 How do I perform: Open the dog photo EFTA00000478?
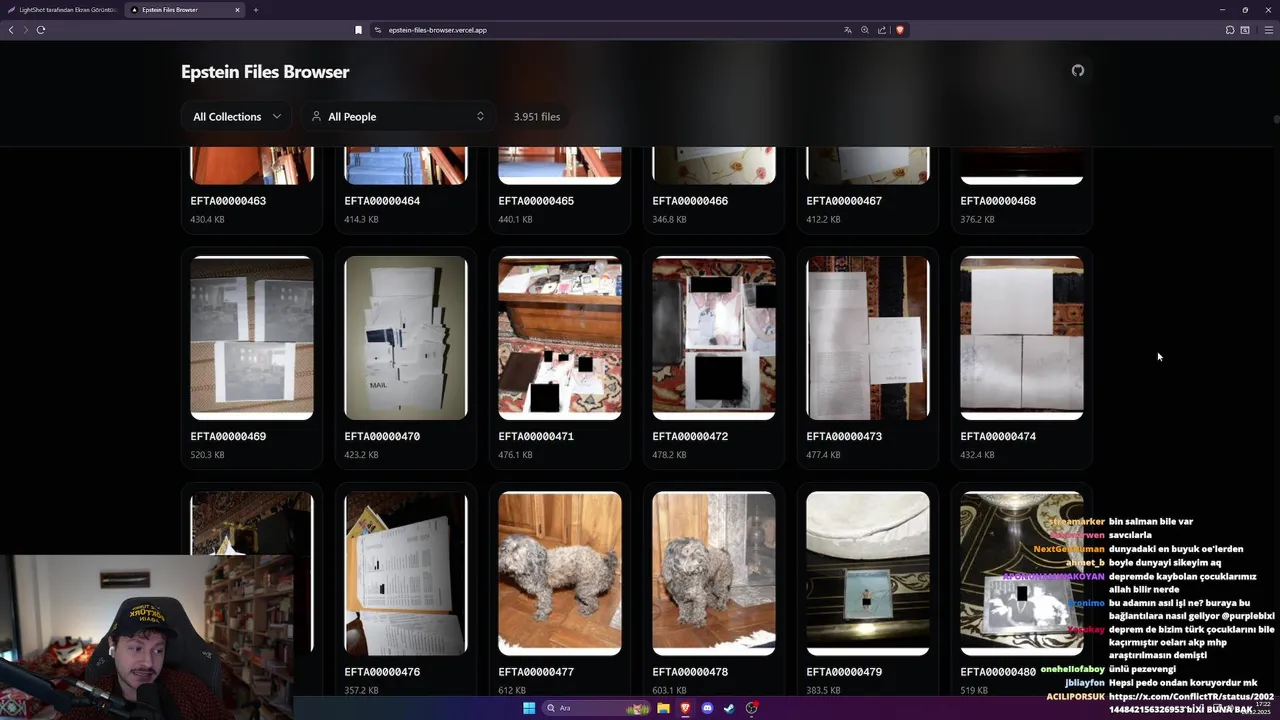[x=714, y=573]
